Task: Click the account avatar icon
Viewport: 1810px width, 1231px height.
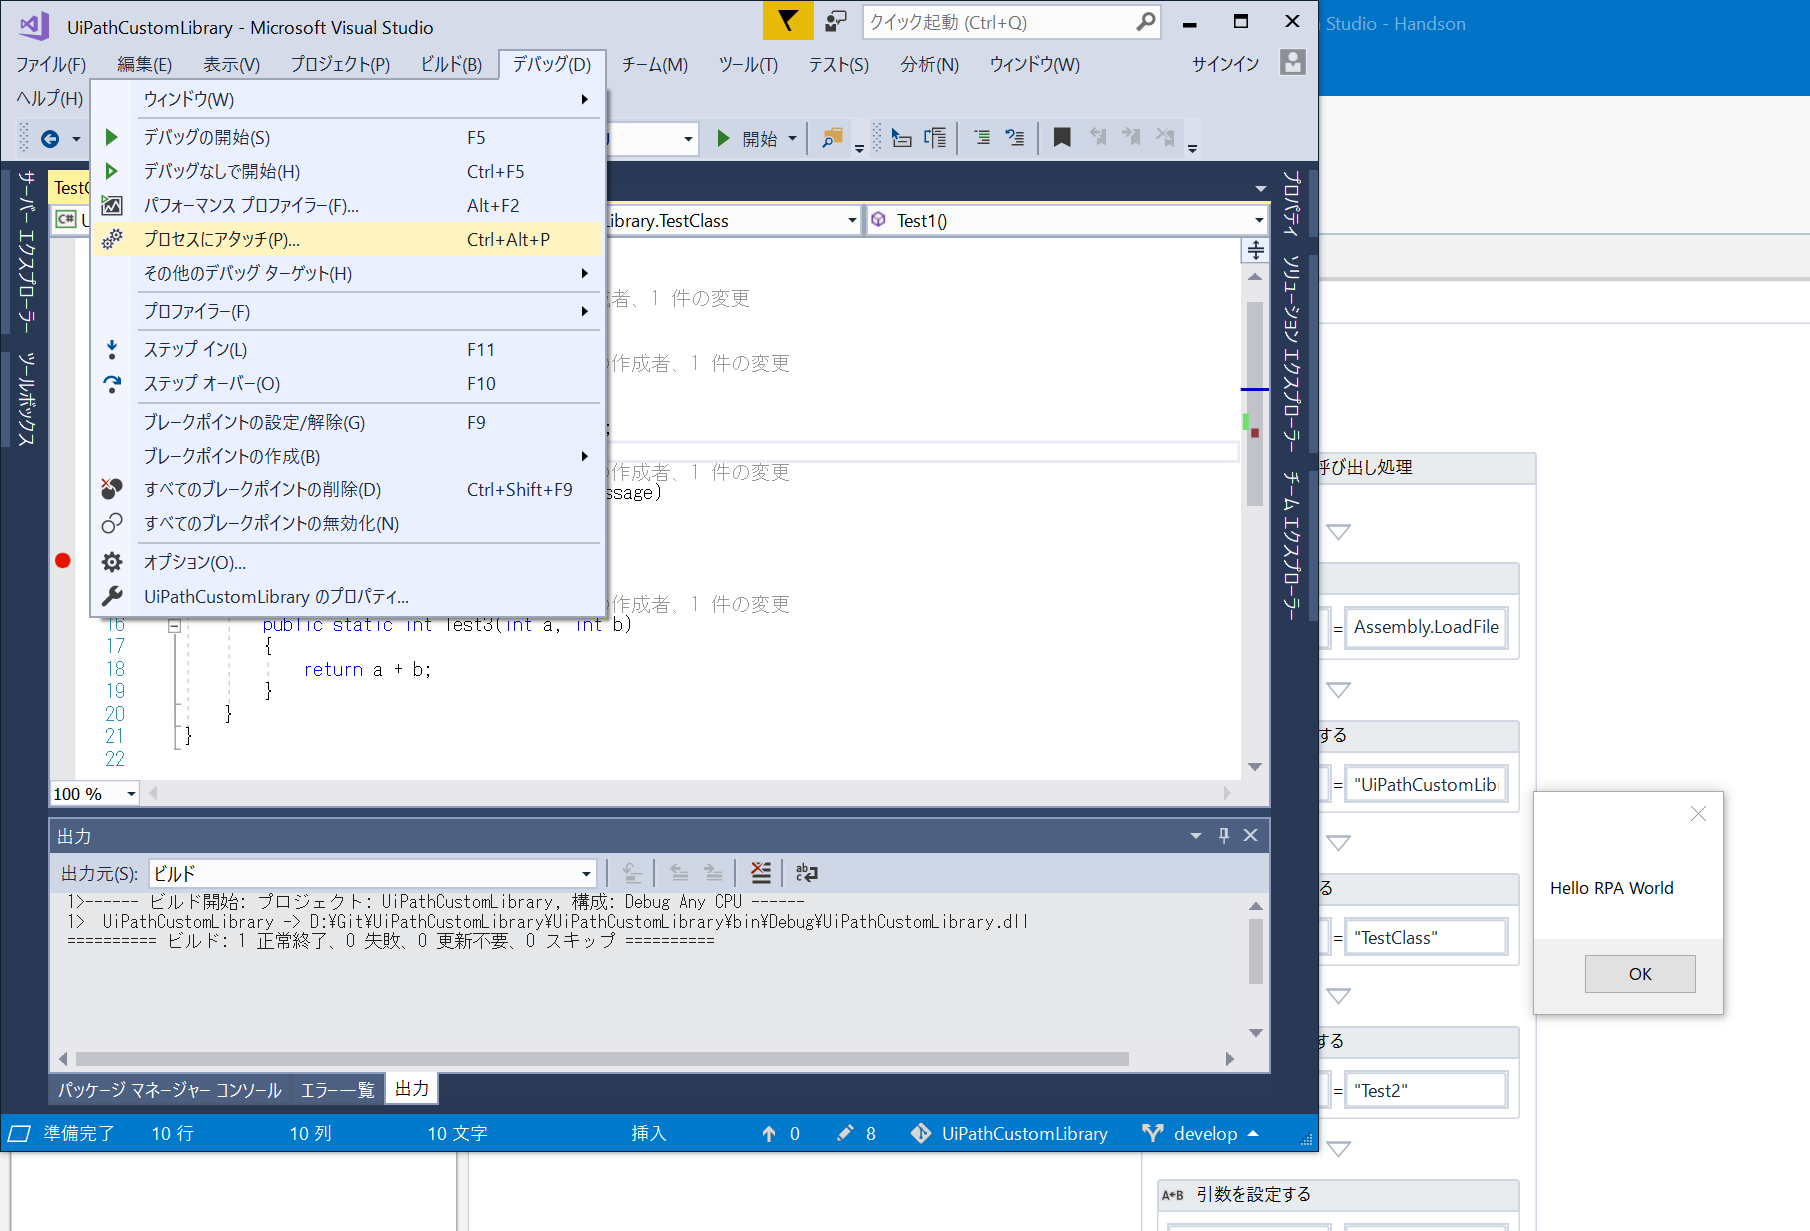Action: pos(1293,63)
